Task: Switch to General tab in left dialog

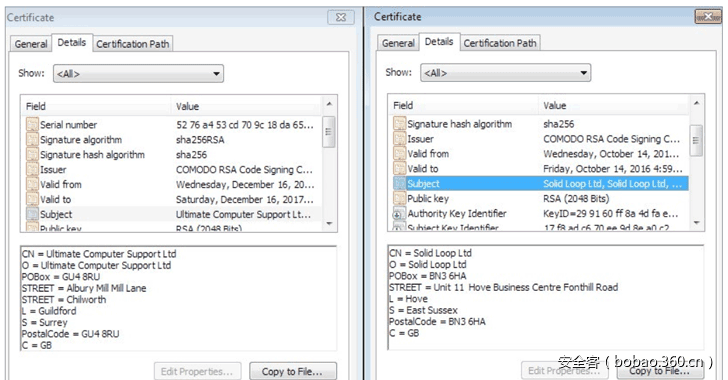Action: tap(31, 44)
